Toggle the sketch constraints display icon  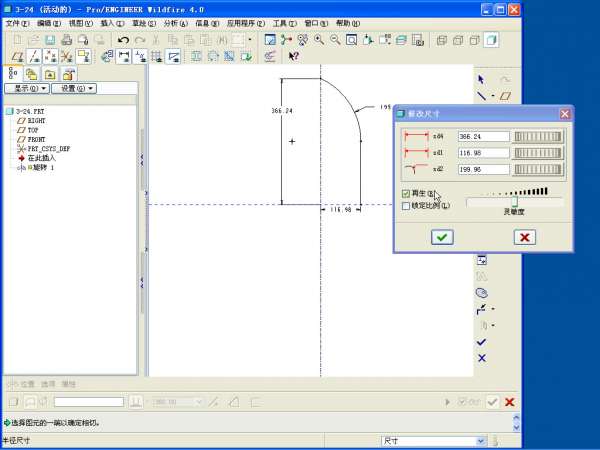pyautogui.click(x=140, y=57)
